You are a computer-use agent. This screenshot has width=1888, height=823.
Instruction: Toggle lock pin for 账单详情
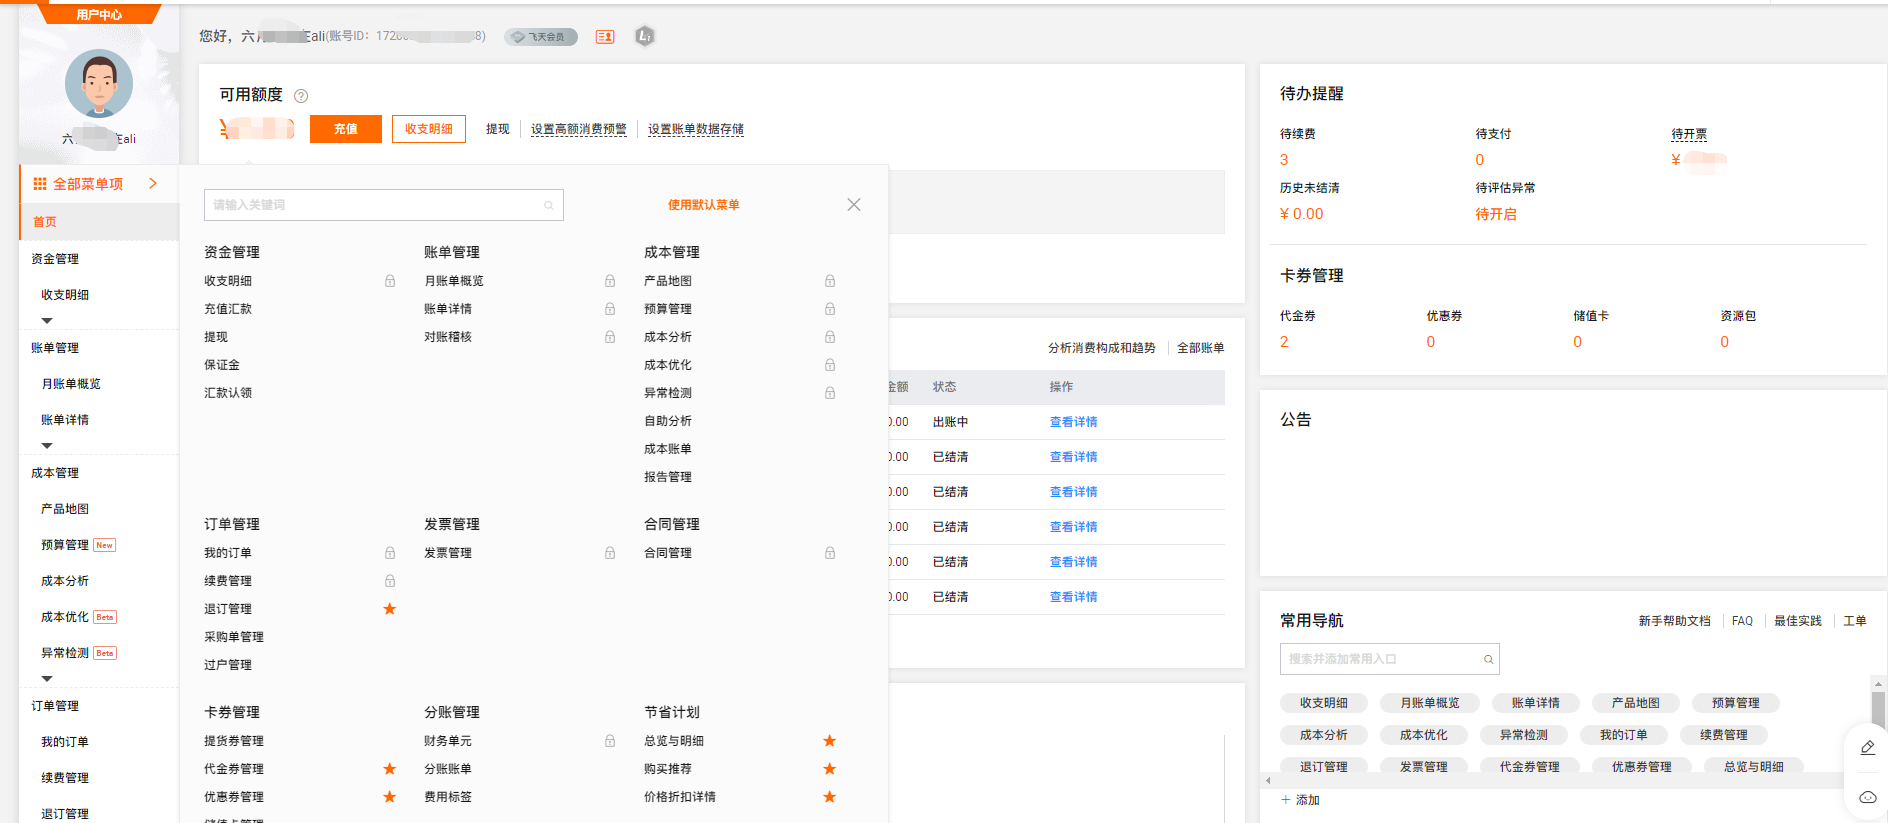coord(610,309)
